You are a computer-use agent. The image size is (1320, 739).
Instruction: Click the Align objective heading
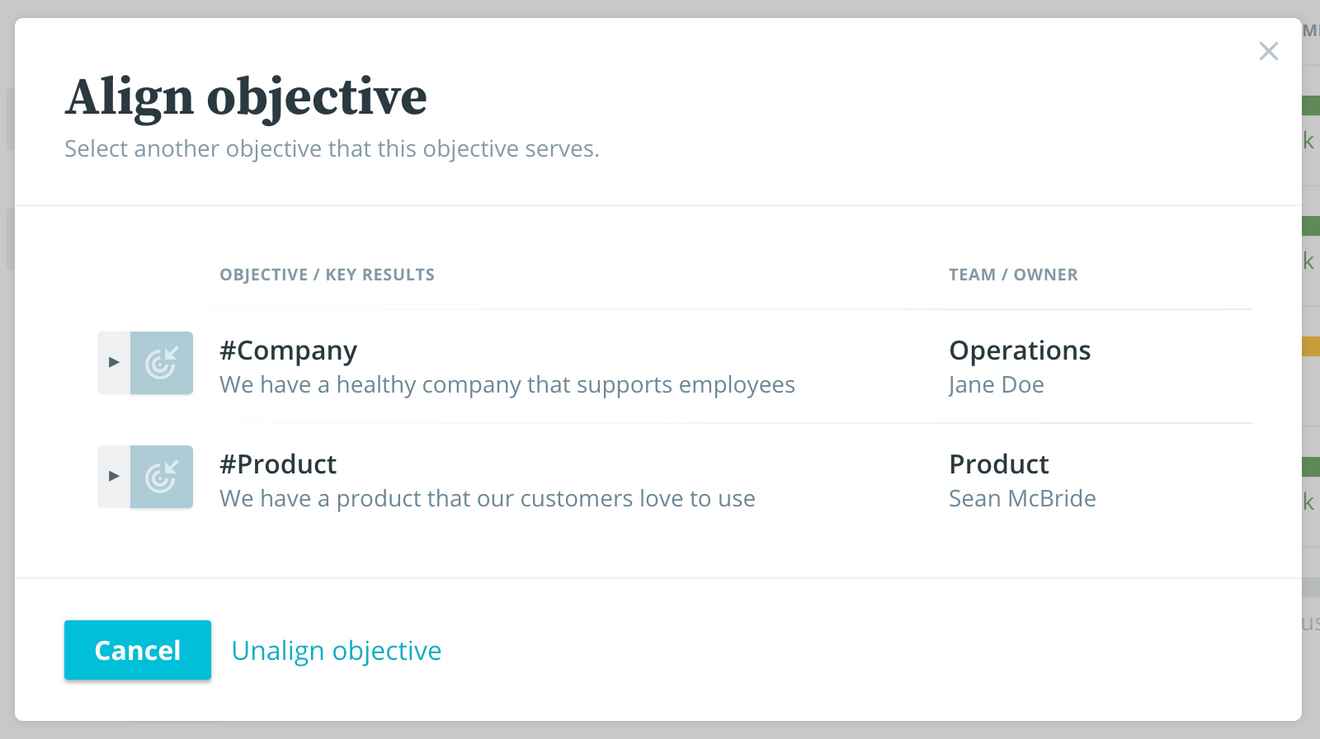pos(246,97)
